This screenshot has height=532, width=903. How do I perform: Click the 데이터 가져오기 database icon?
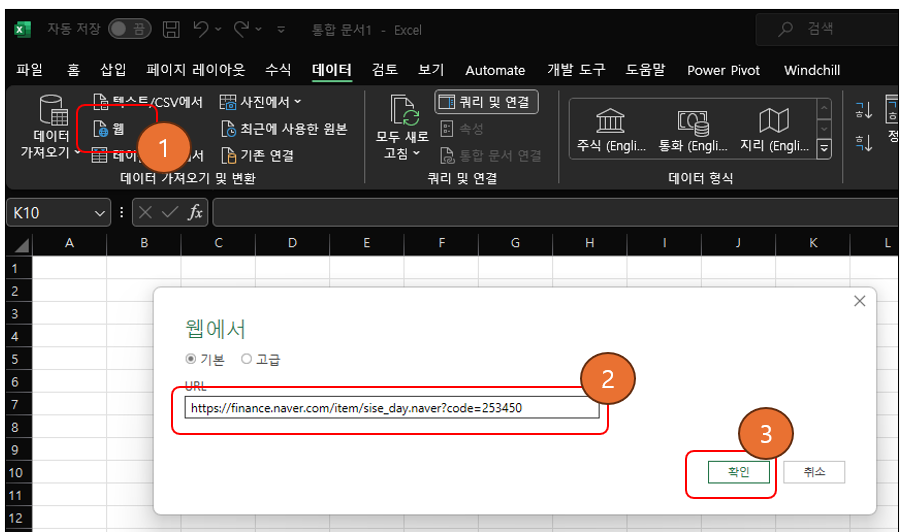point(52,110)
